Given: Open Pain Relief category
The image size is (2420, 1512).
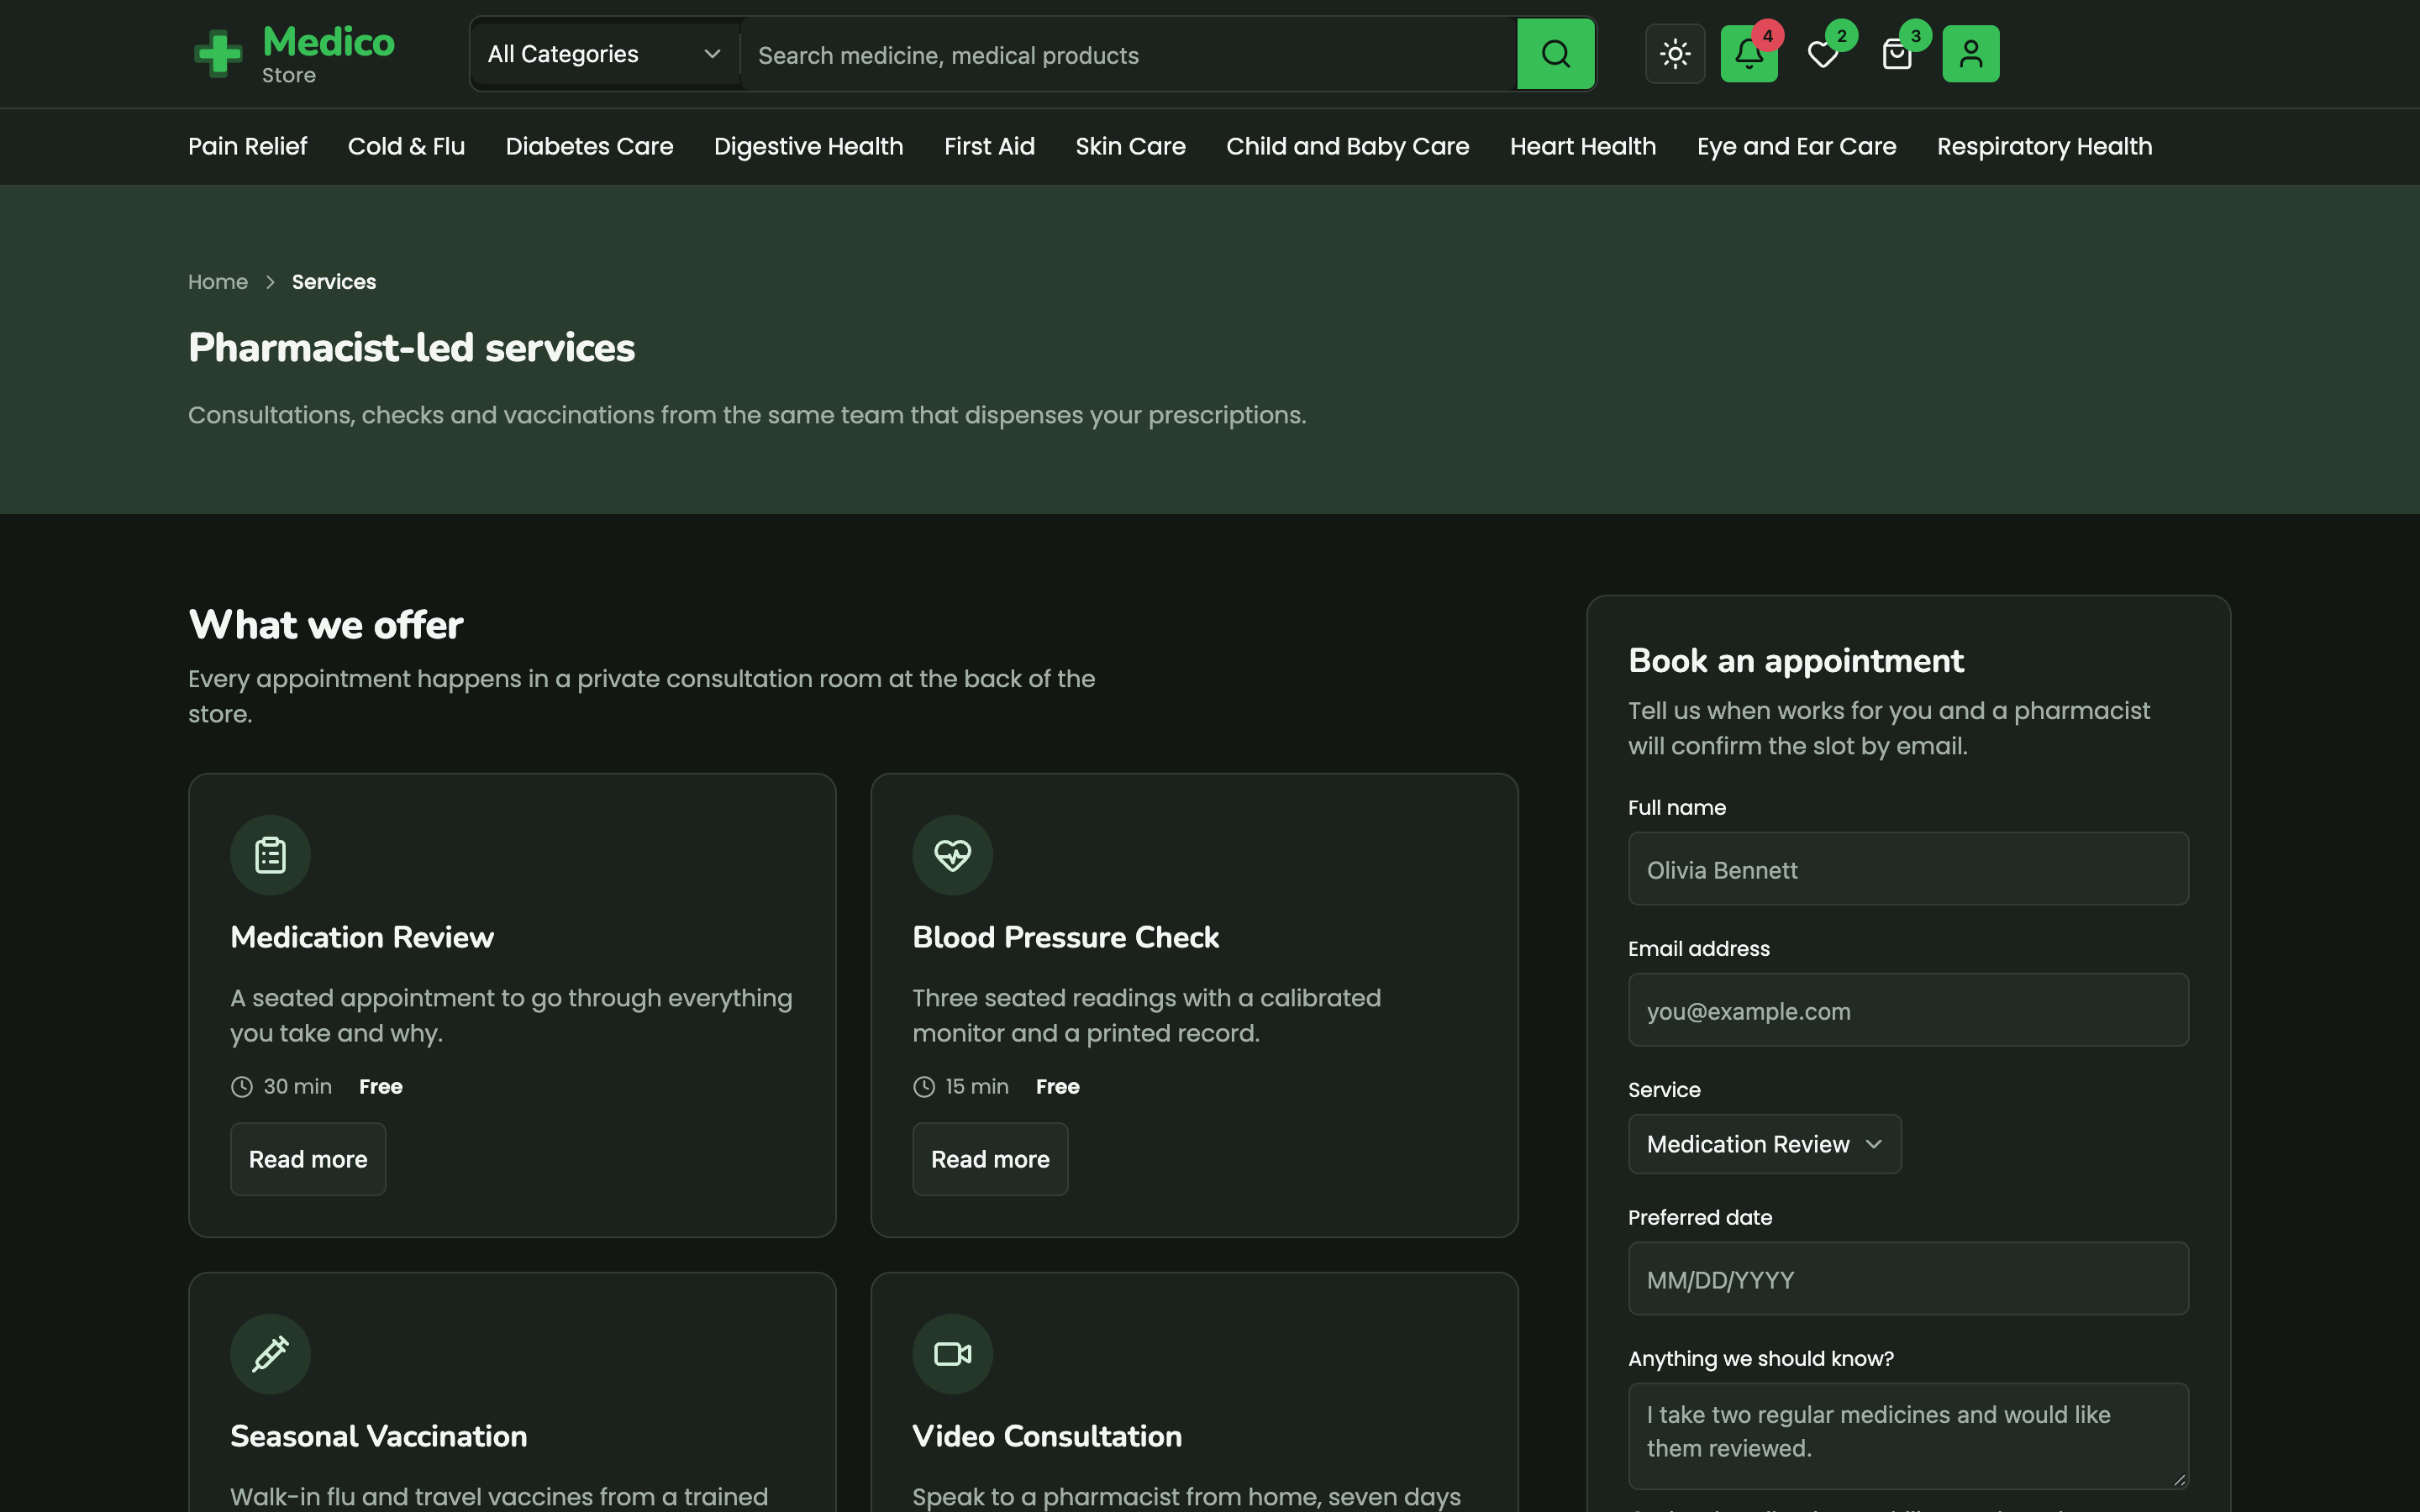Looking at the screenshot, I should pyautogui.click(x=247, y=146).
